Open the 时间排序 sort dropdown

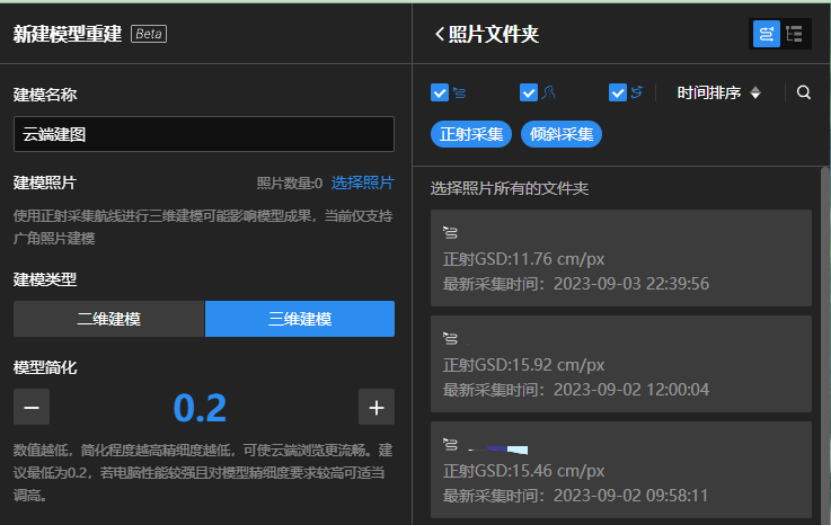coord(718,93)
